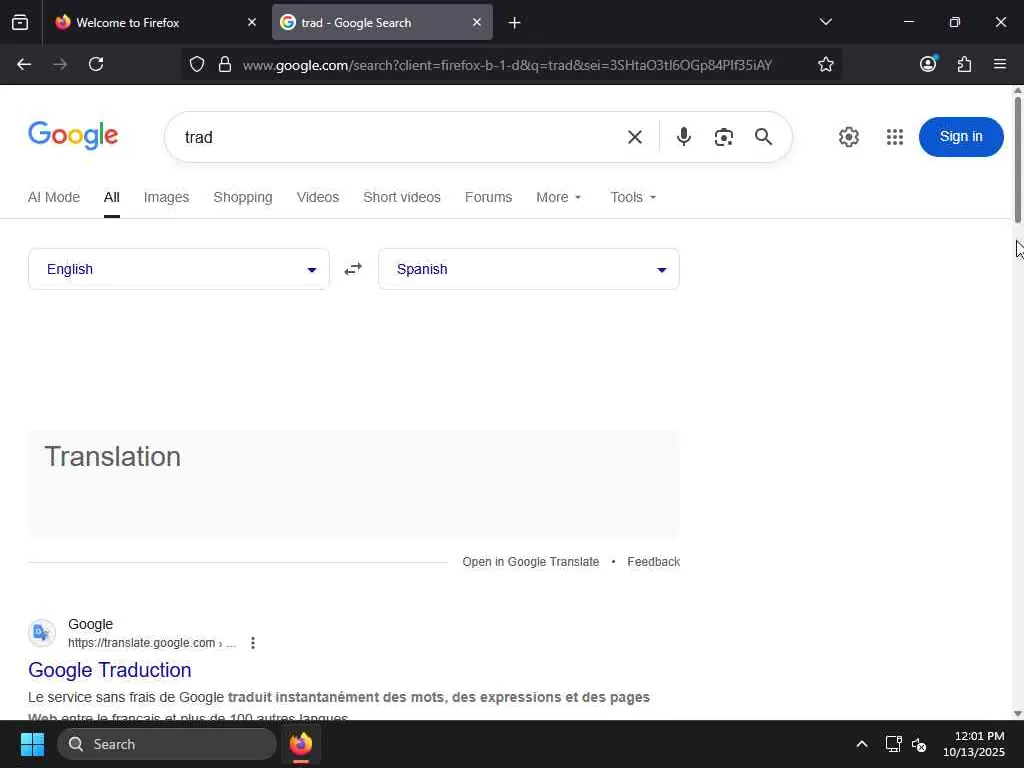Click the Sign in button
This screenshot has height=768, width=1024.
961,136
